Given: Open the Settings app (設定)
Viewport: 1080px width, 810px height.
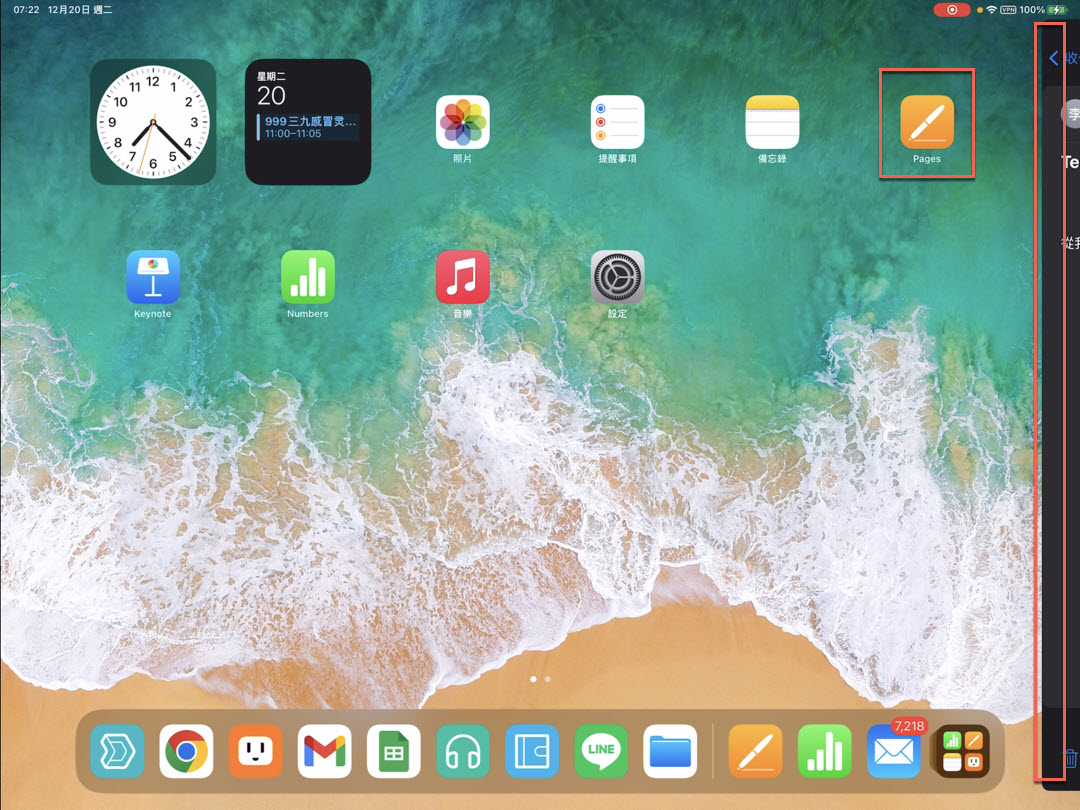Looking at the screenshot, I should (x=617, y=277).
